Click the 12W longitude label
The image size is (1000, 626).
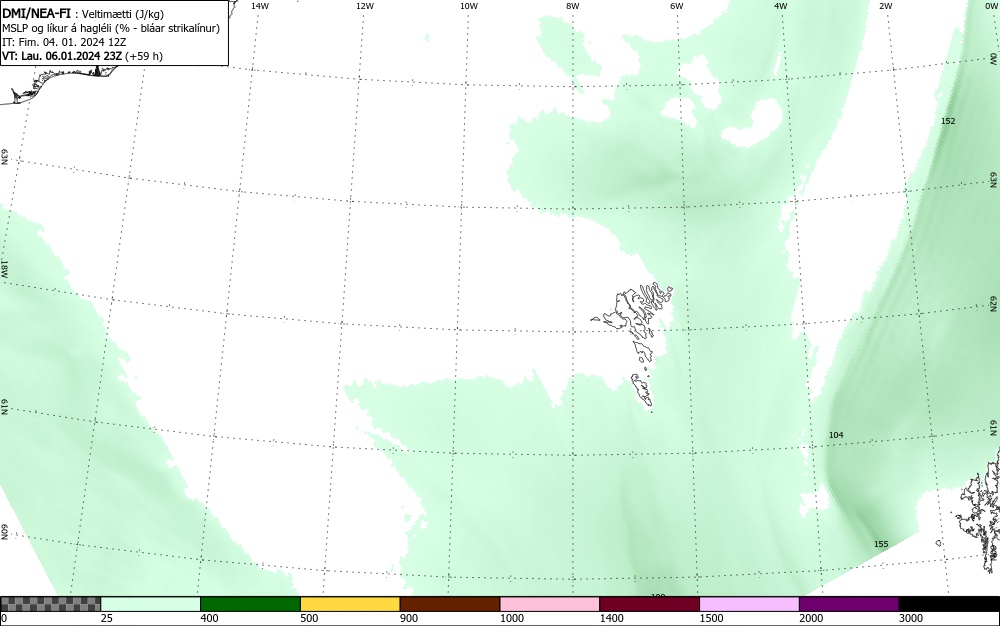tap(365, 6)
